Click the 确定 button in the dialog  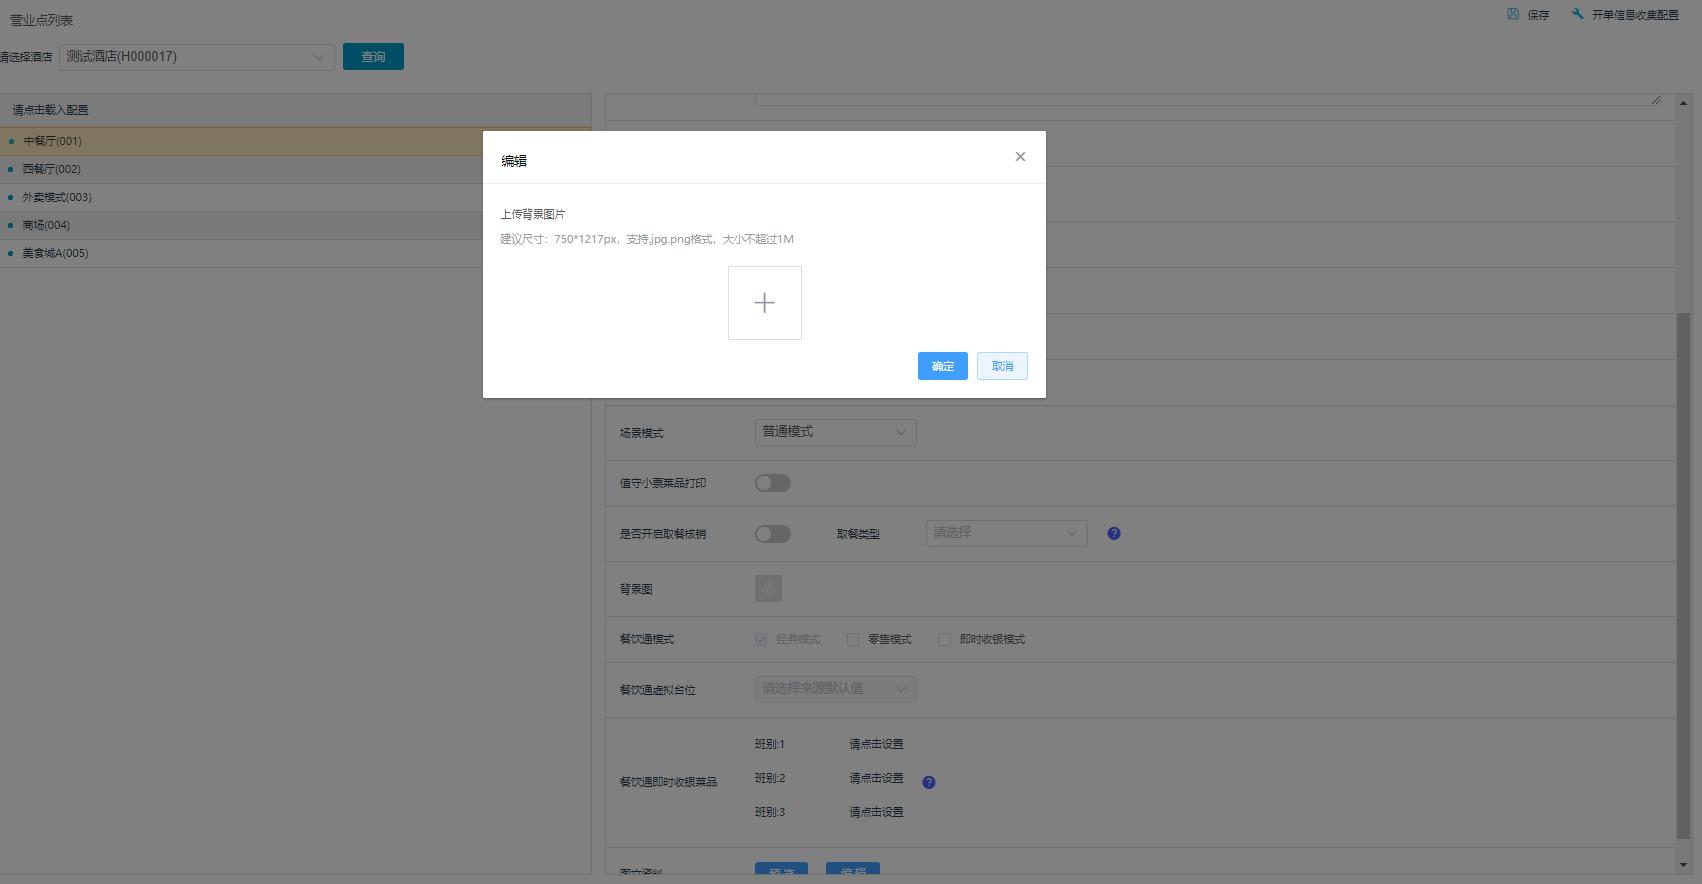[x=942, y=366]
